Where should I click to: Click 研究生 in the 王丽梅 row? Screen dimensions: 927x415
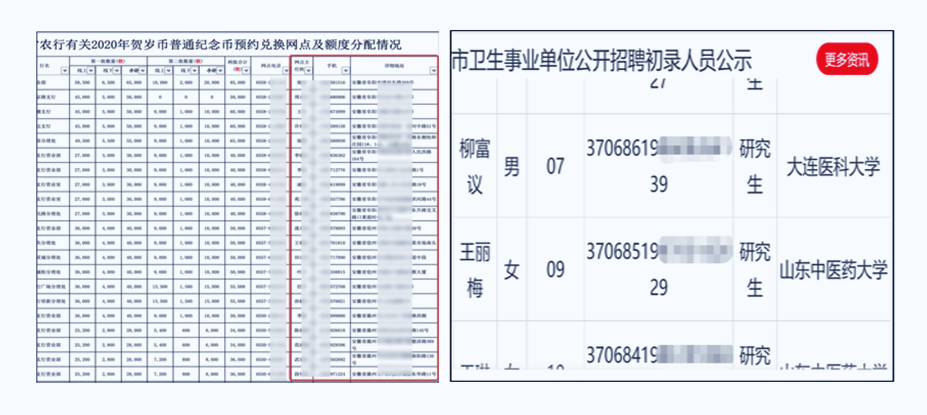pyautogui.click(x=755, y=271)
